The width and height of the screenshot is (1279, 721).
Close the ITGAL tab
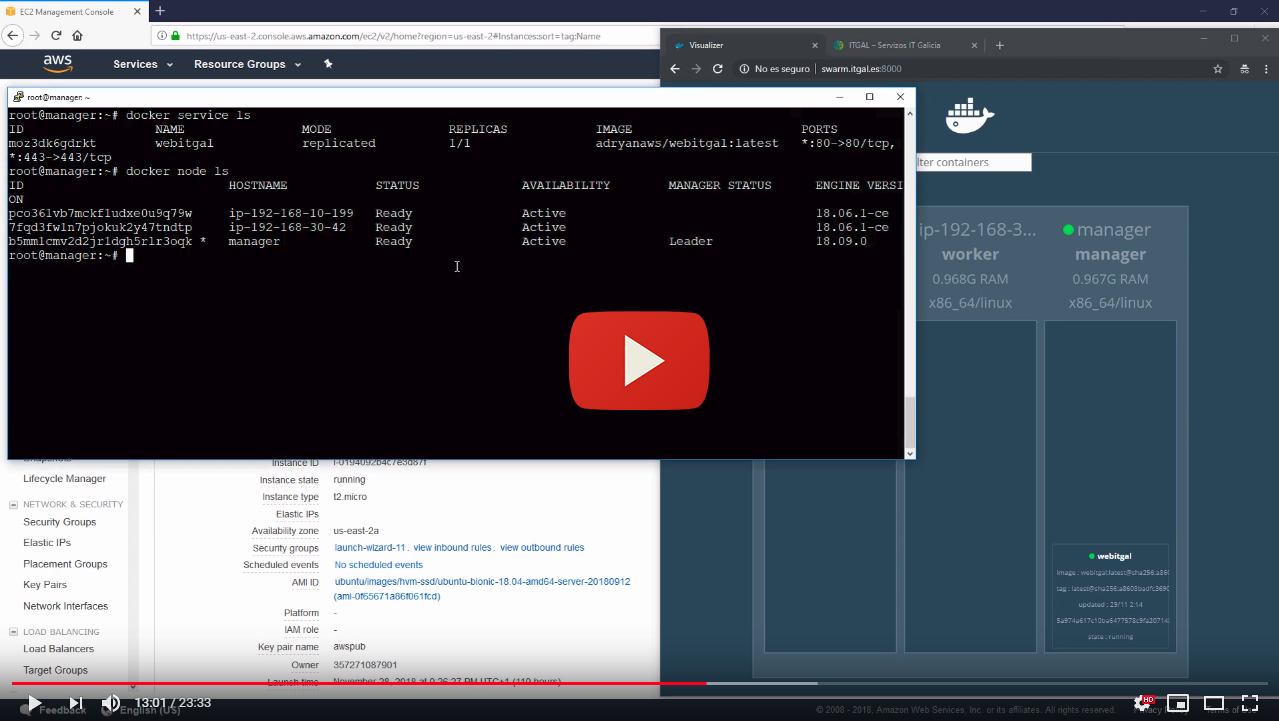pos(974,45)
